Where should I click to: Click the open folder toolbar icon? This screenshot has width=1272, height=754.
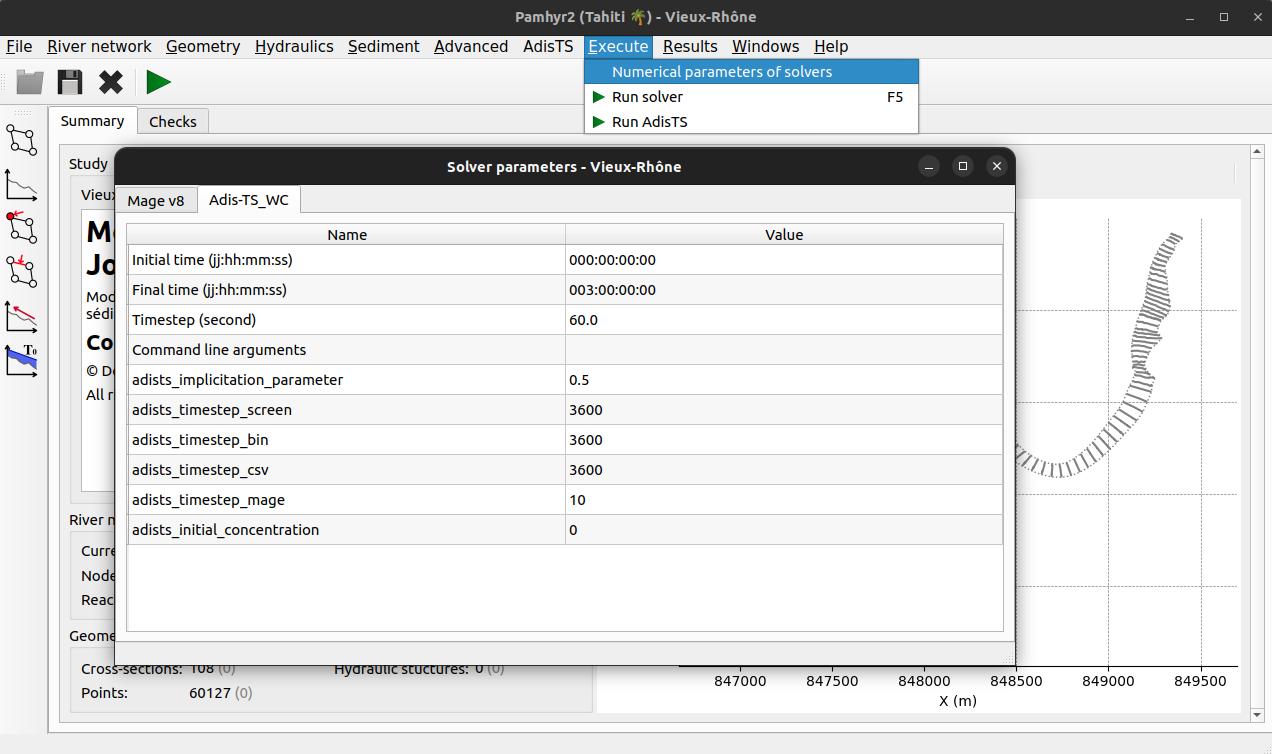pos(30,82)
